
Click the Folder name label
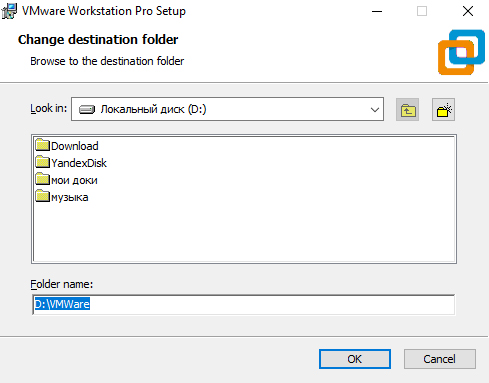point(62,284)
